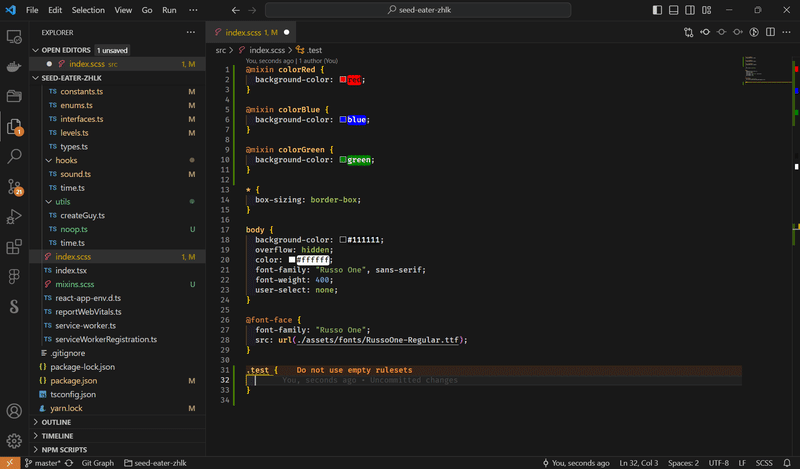
Task: Click the seed-eater-zhlk search box
Action: 418,10
